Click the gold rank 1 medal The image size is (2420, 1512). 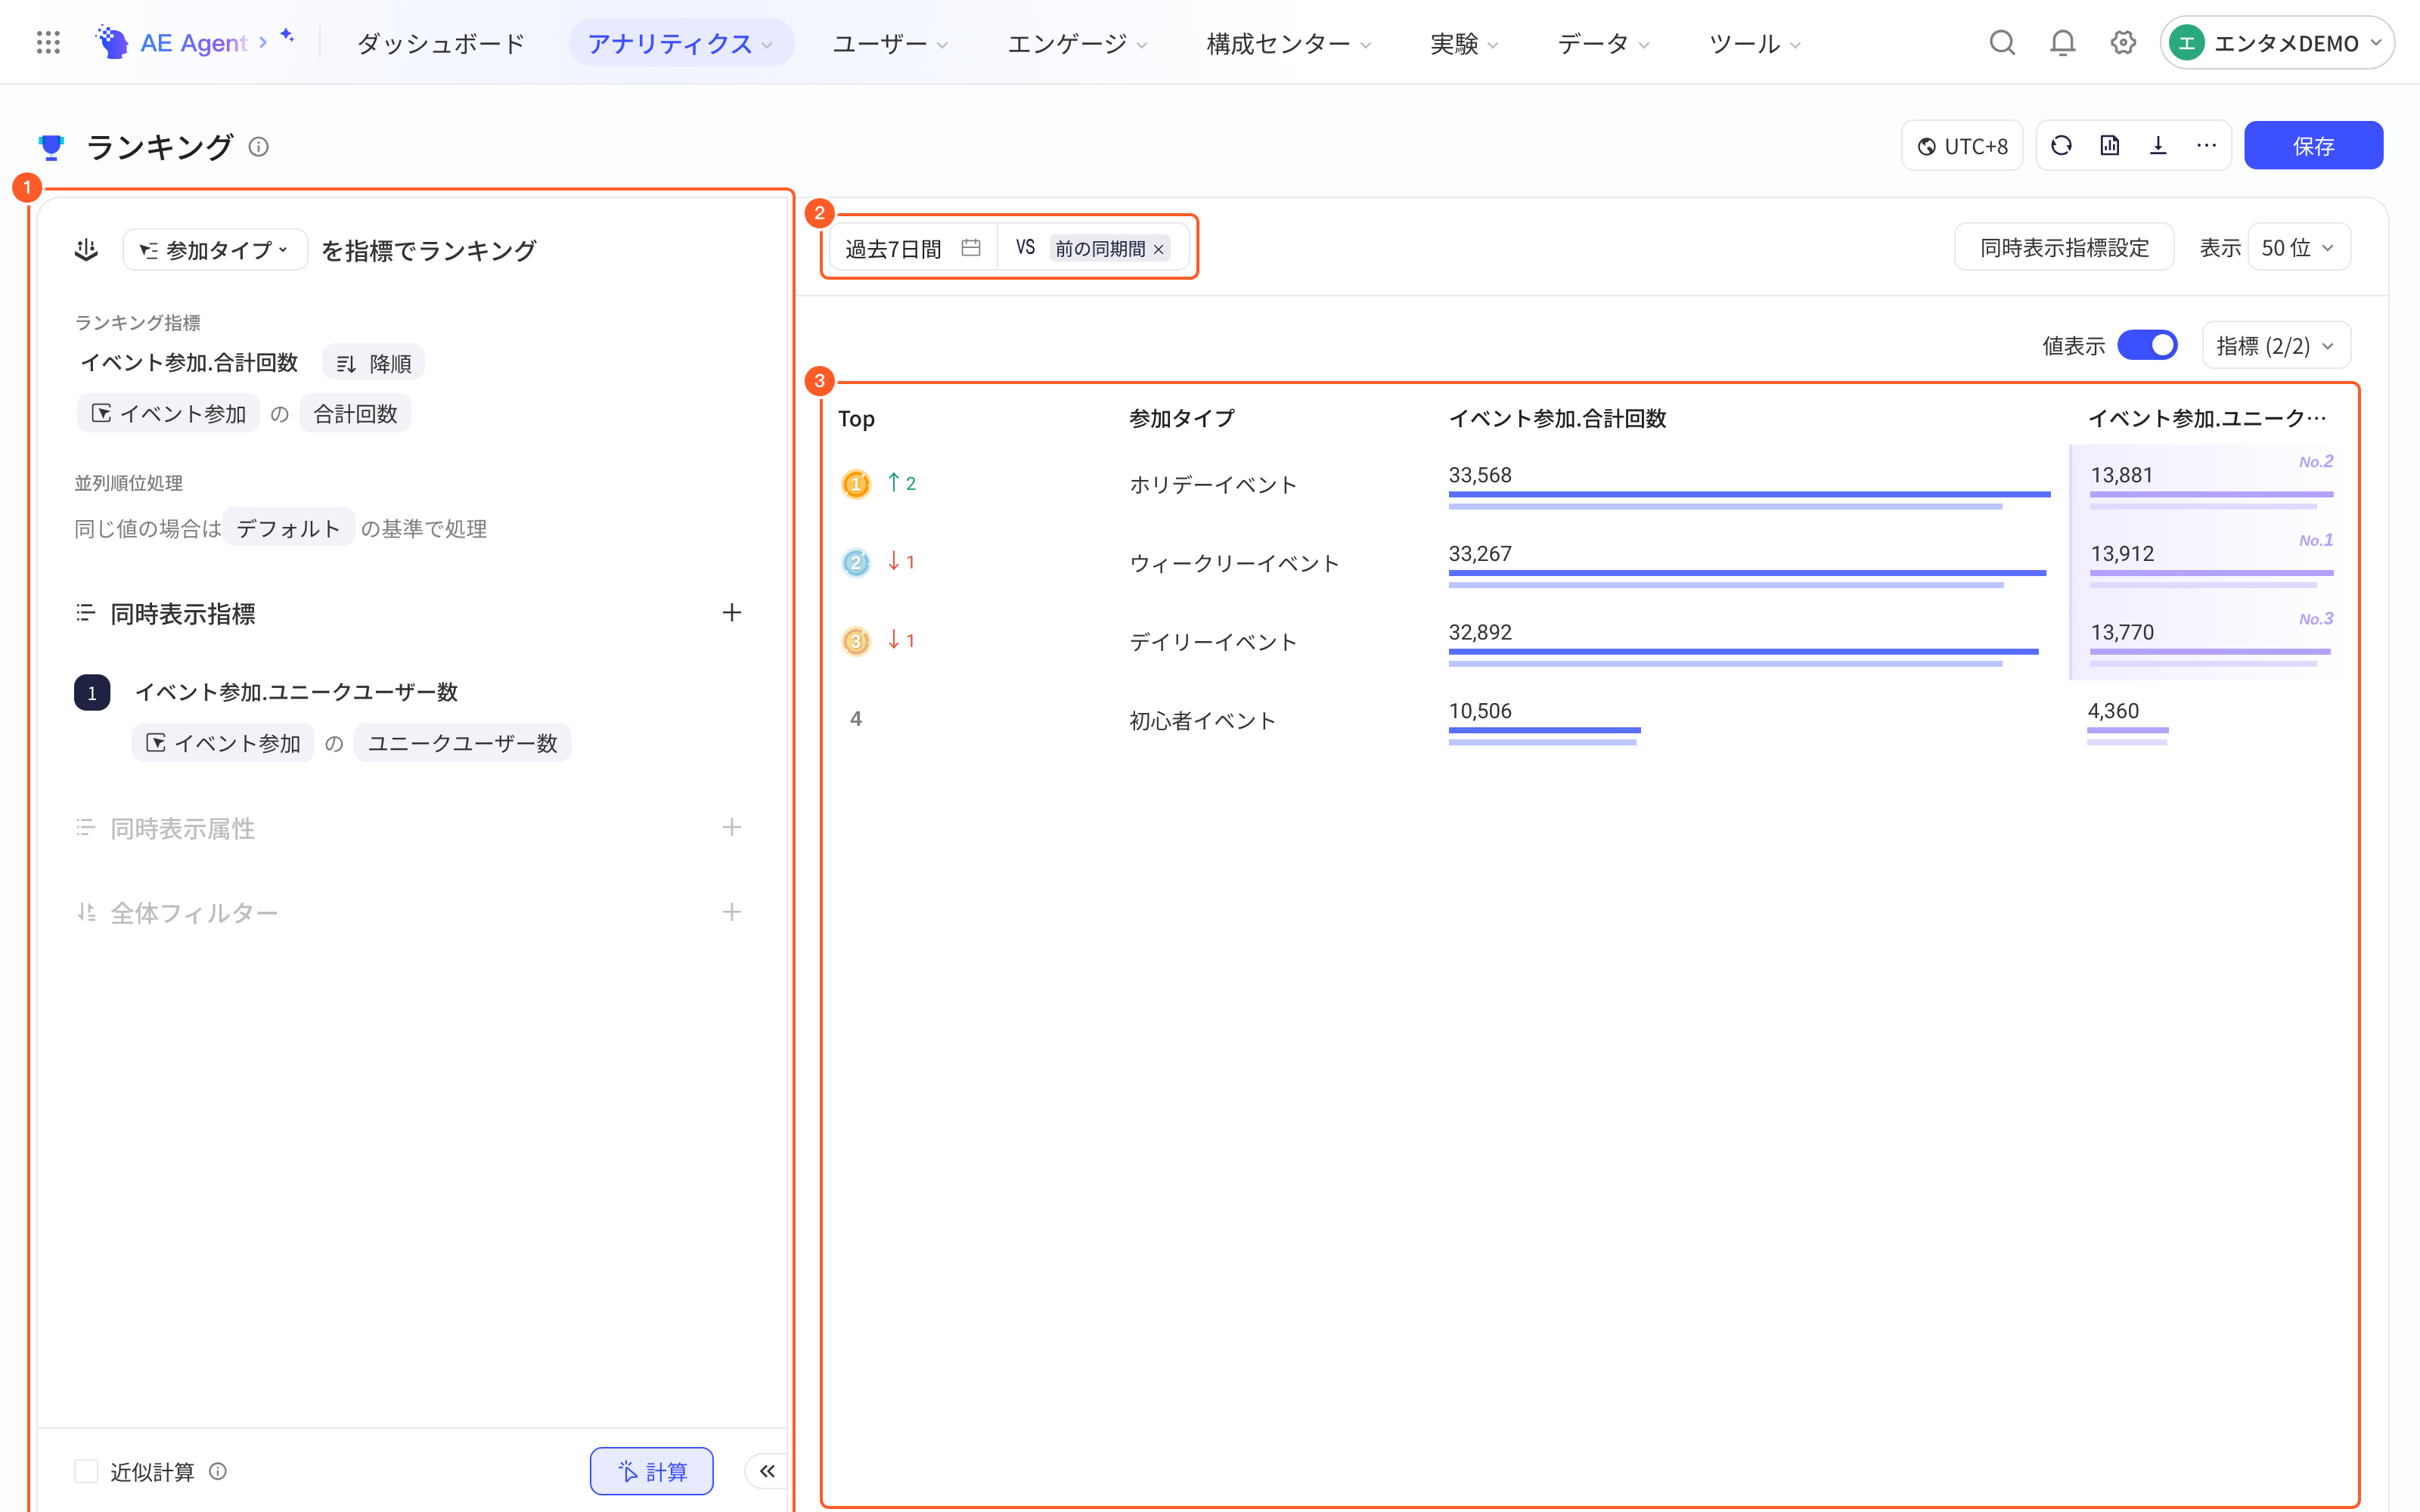tap(856, 484)
